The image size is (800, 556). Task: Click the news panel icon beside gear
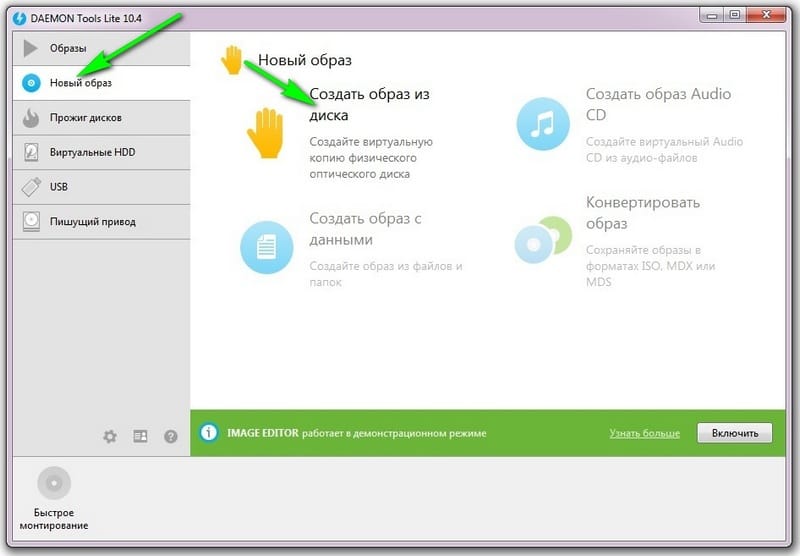click(140, 436)
